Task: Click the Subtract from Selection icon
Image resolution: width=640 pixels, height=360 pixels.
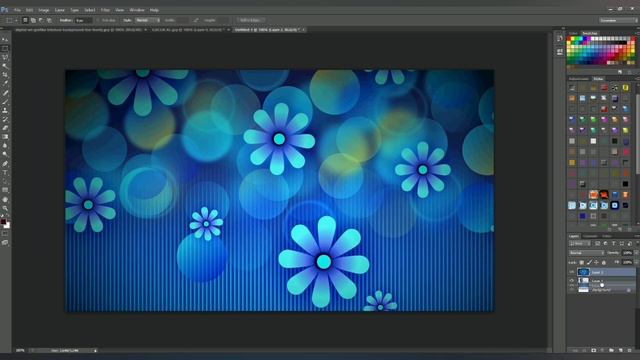Action: point(41,20)
